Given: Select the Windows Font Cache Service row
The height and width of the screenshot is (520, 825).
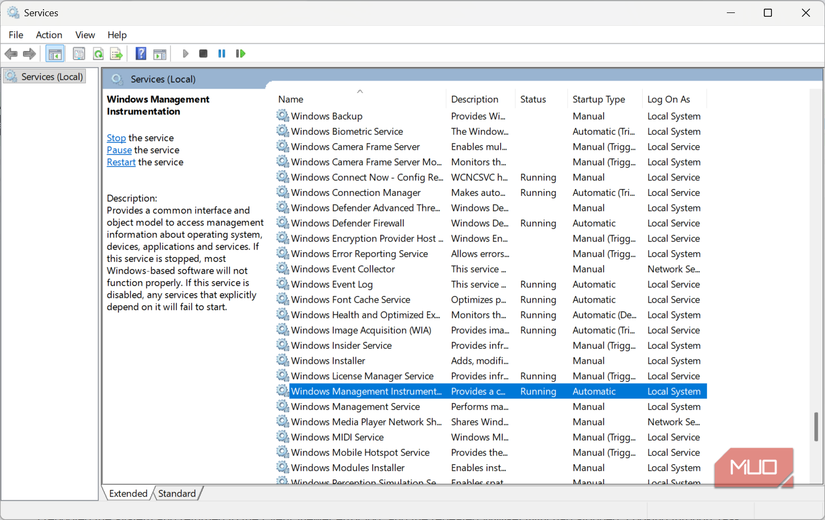Looking at the screenshot, I should click(x=491, y=299).
